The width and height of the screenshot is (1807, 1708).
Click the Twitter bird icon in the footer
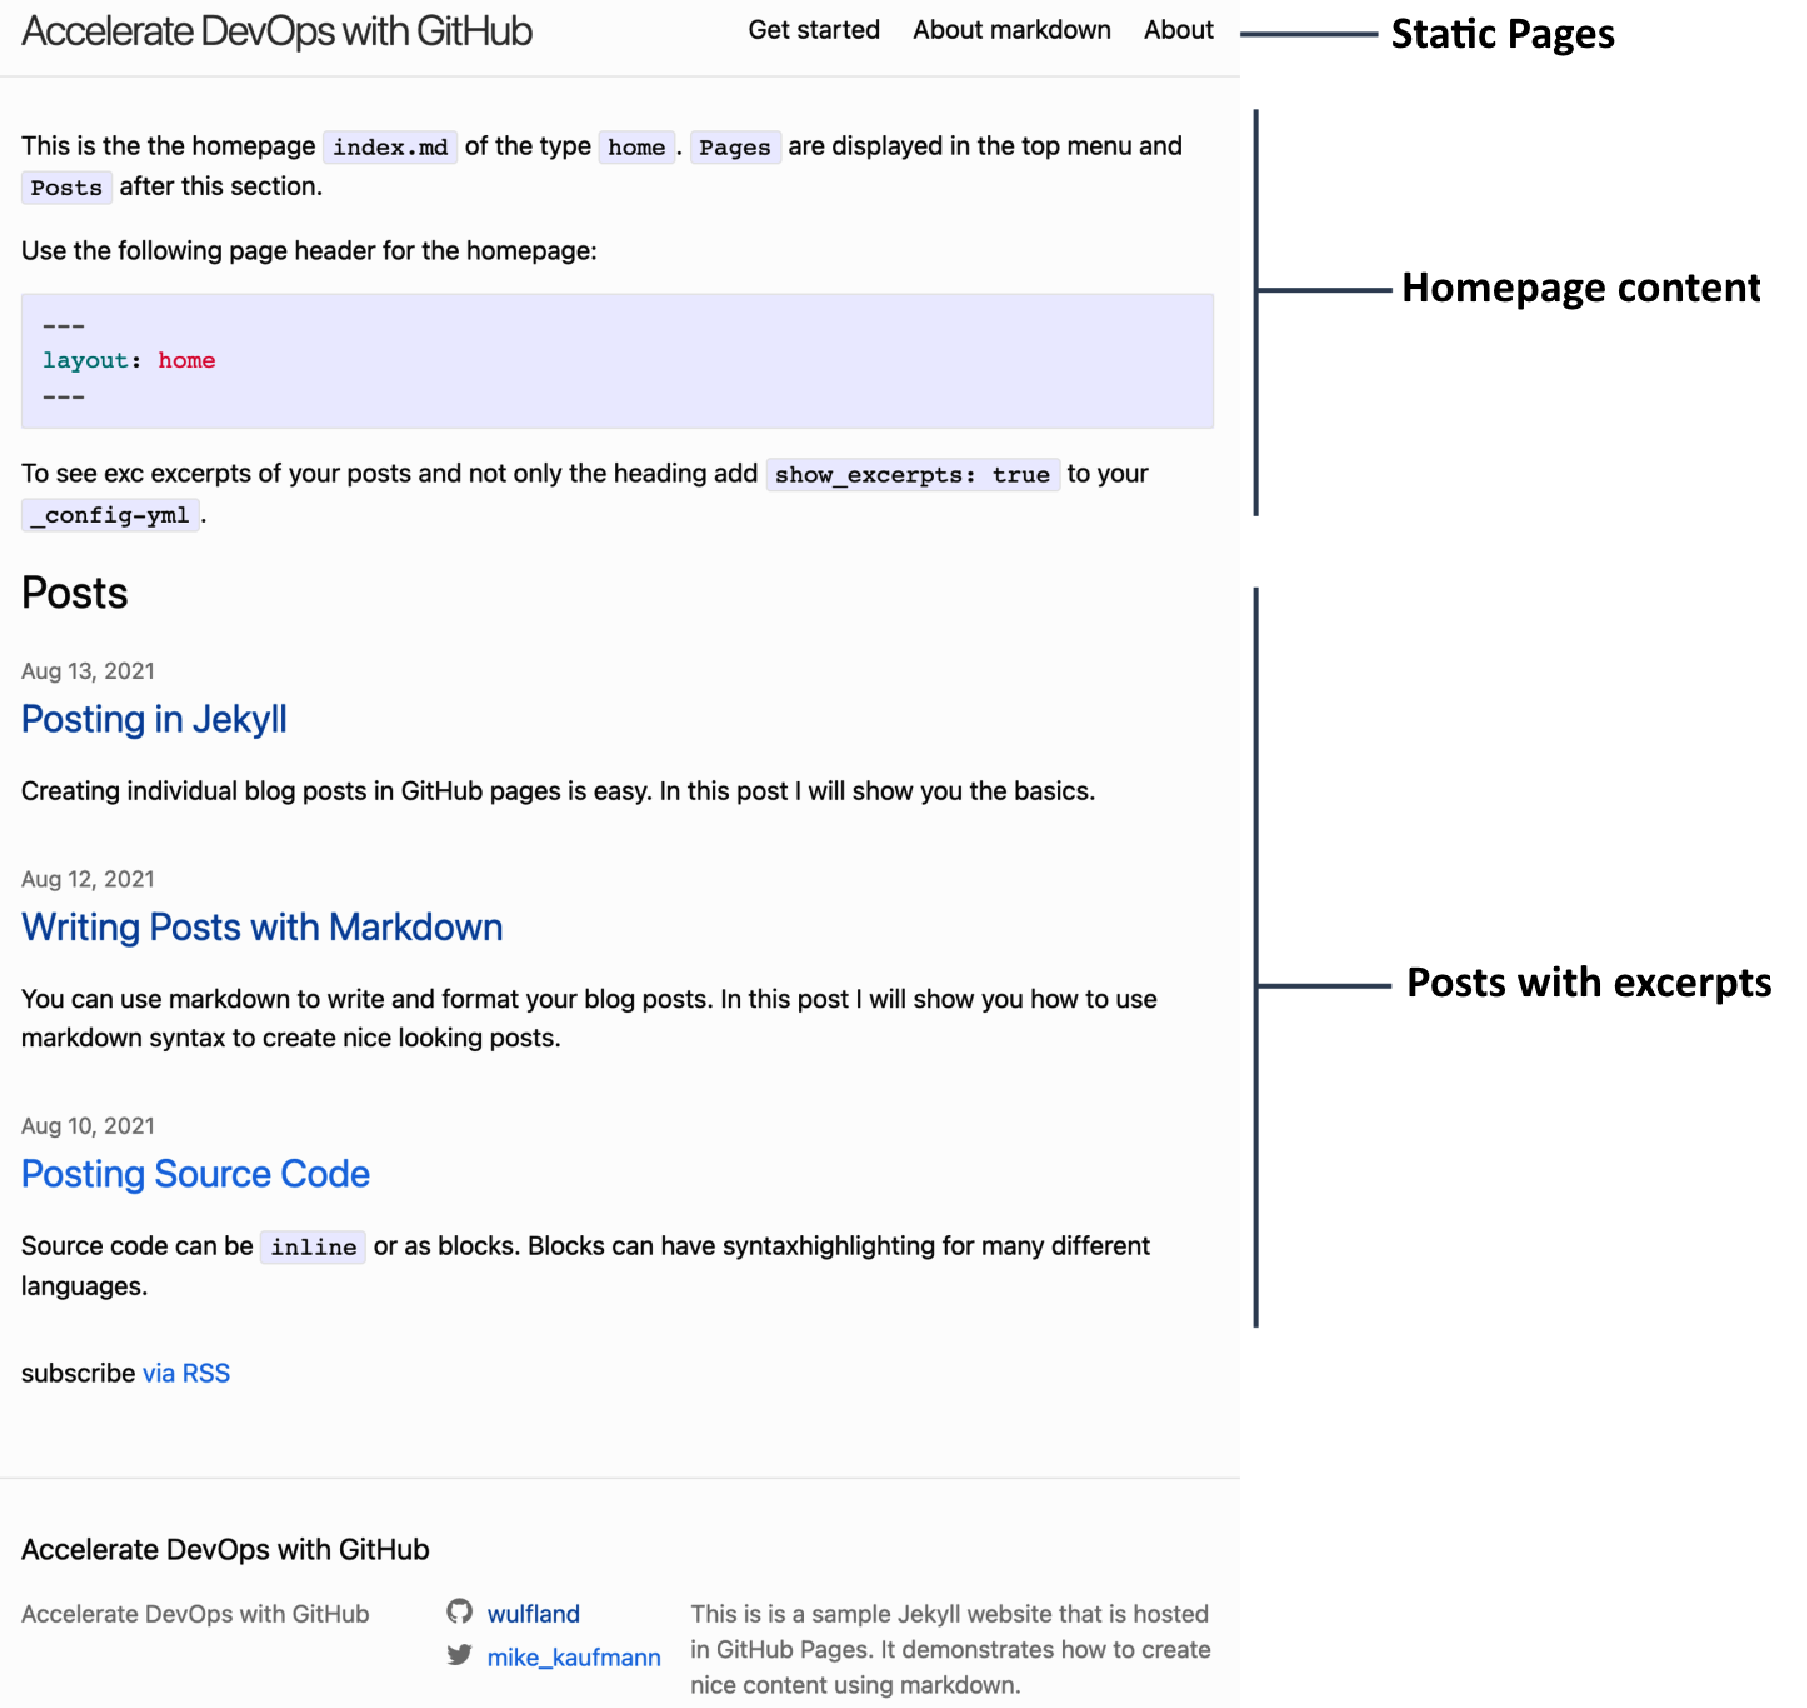point(459,1655)
